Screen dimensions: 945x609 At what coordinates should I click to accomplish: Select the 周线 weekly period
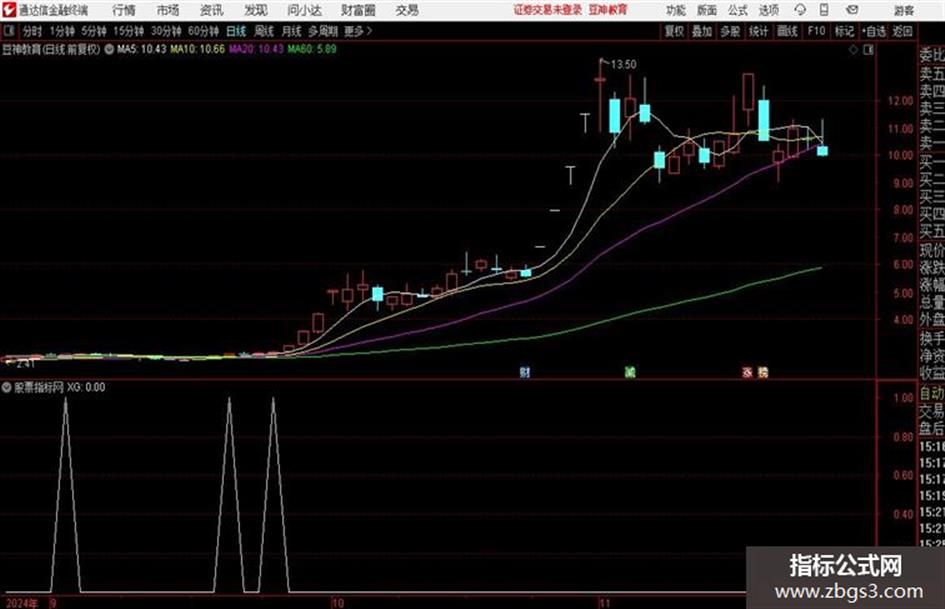(x=264, y=31)
